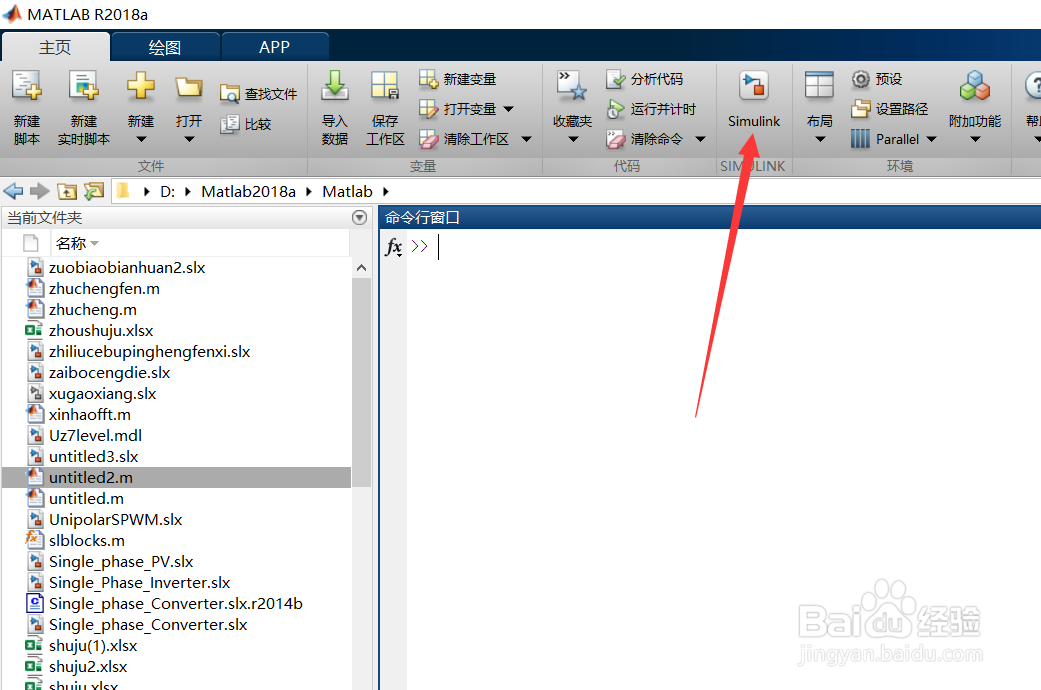Viewport: 1041px width, 690px height.
Task: Click New Variable (新建变量)
Action: click(x=458, y=79)
